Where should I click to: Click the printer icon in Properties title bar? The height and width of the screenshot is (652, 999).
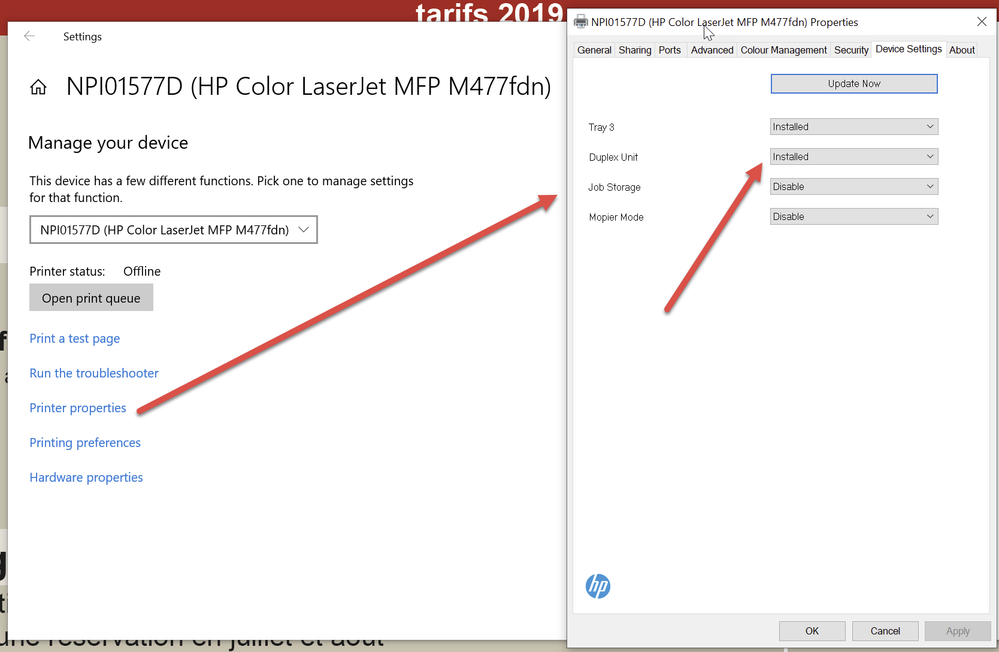tap(580, 22)
